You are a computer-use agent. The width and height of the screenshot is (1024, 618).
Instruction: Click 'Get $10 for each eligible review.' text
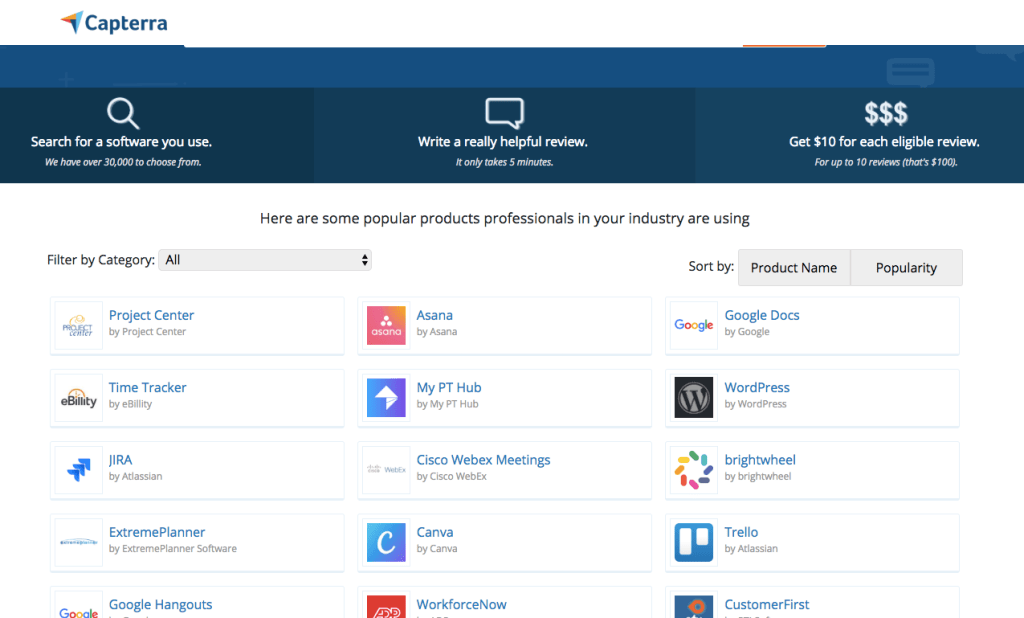pos(884,142)
